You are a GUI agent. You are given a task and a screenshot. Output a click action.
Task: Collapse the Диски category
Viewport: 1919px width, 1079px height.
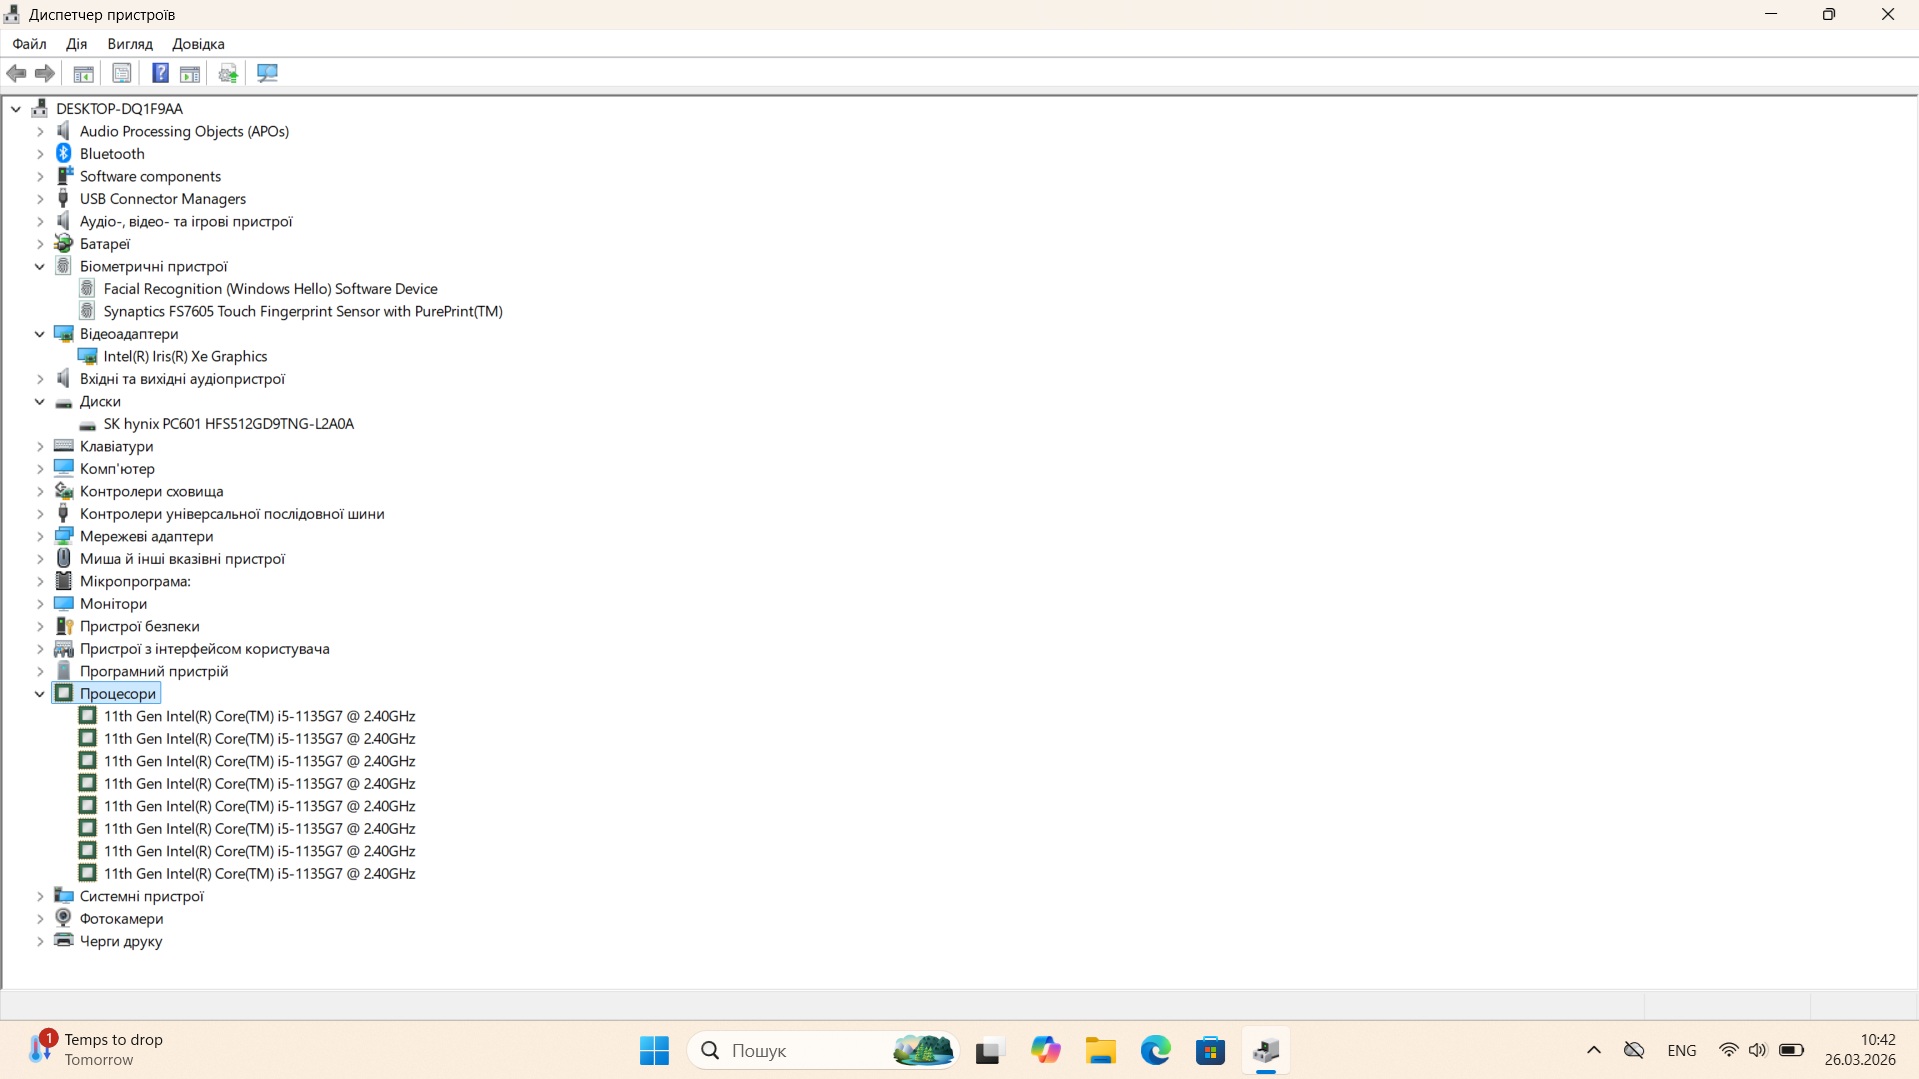40,402
